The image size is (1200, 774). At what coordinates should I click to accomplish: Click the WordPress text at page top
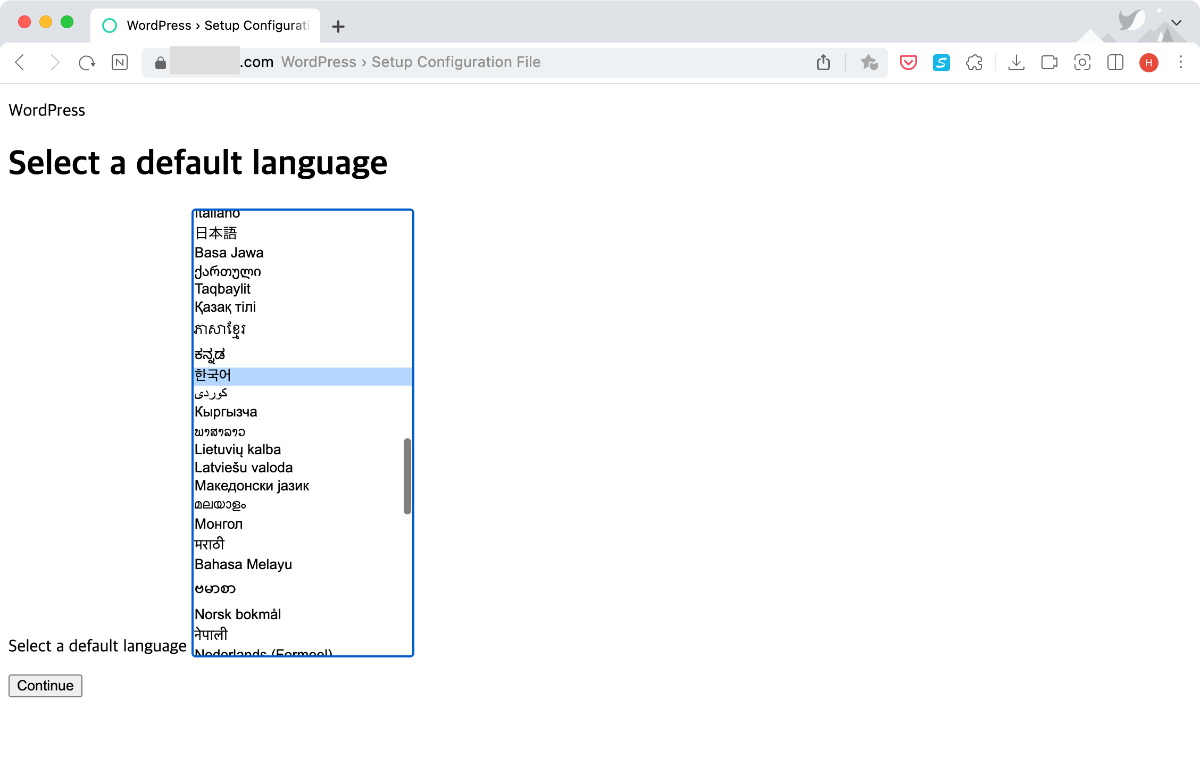pos(47,110)
